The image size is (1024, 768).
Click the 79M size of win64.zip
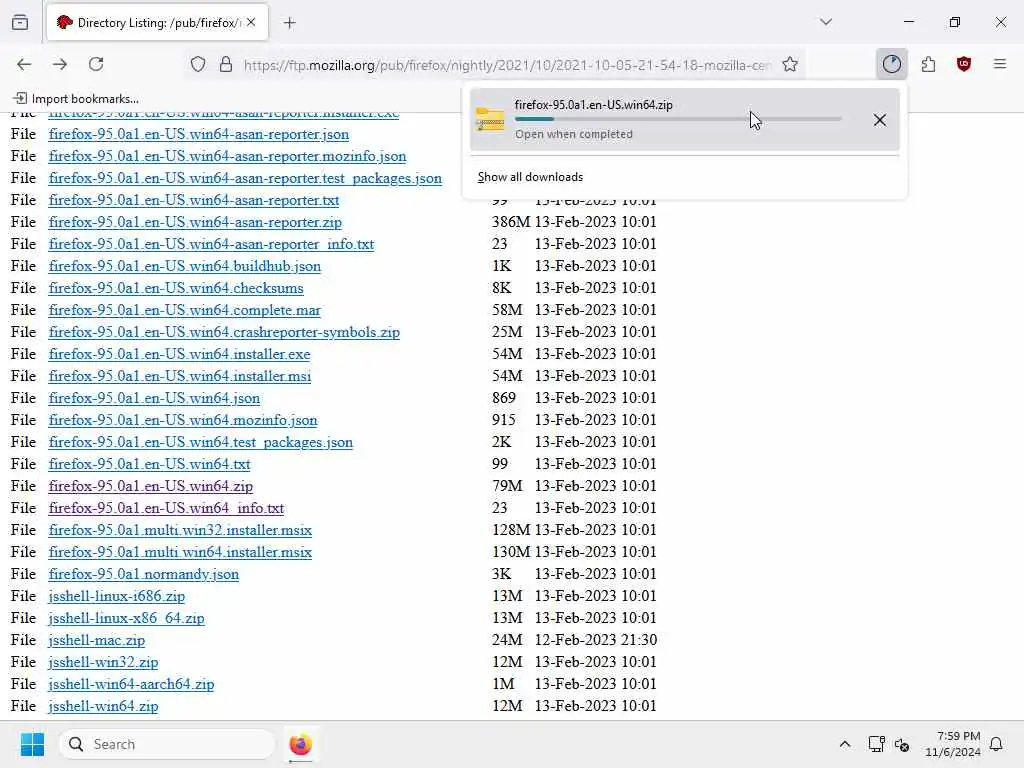[x=507, y=486]
